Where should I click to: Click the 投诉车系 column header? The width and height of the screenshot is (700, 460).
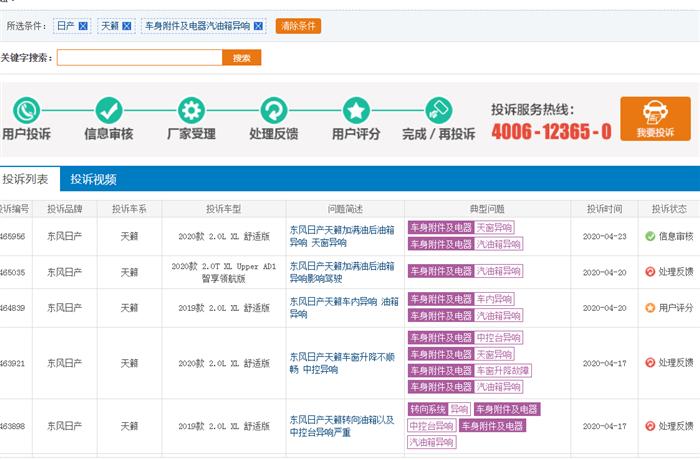click(x=129, y=209)
